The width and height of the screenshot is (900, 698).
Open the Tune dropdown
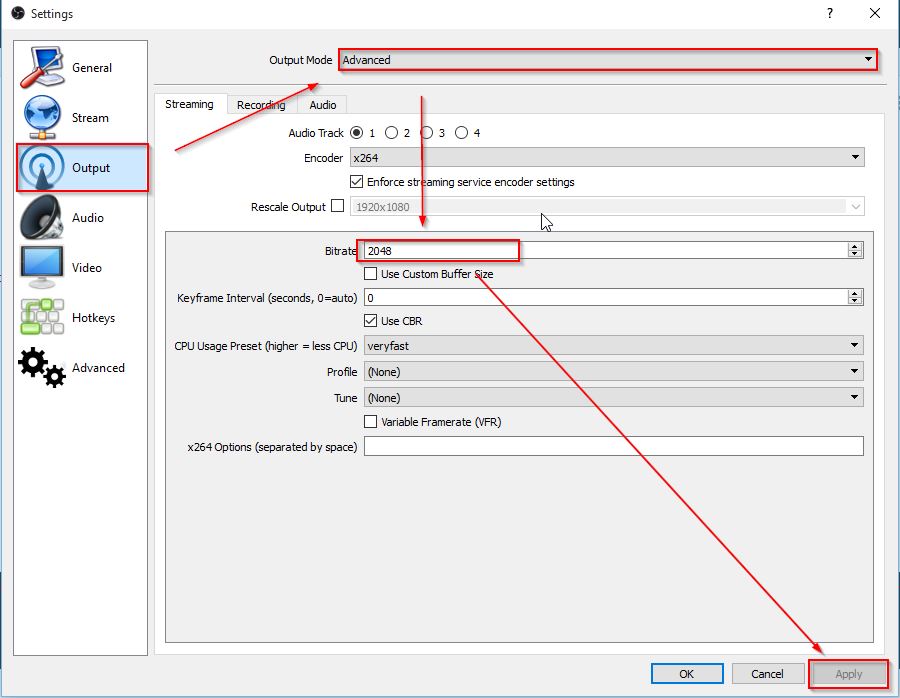[x=614, y=397]
